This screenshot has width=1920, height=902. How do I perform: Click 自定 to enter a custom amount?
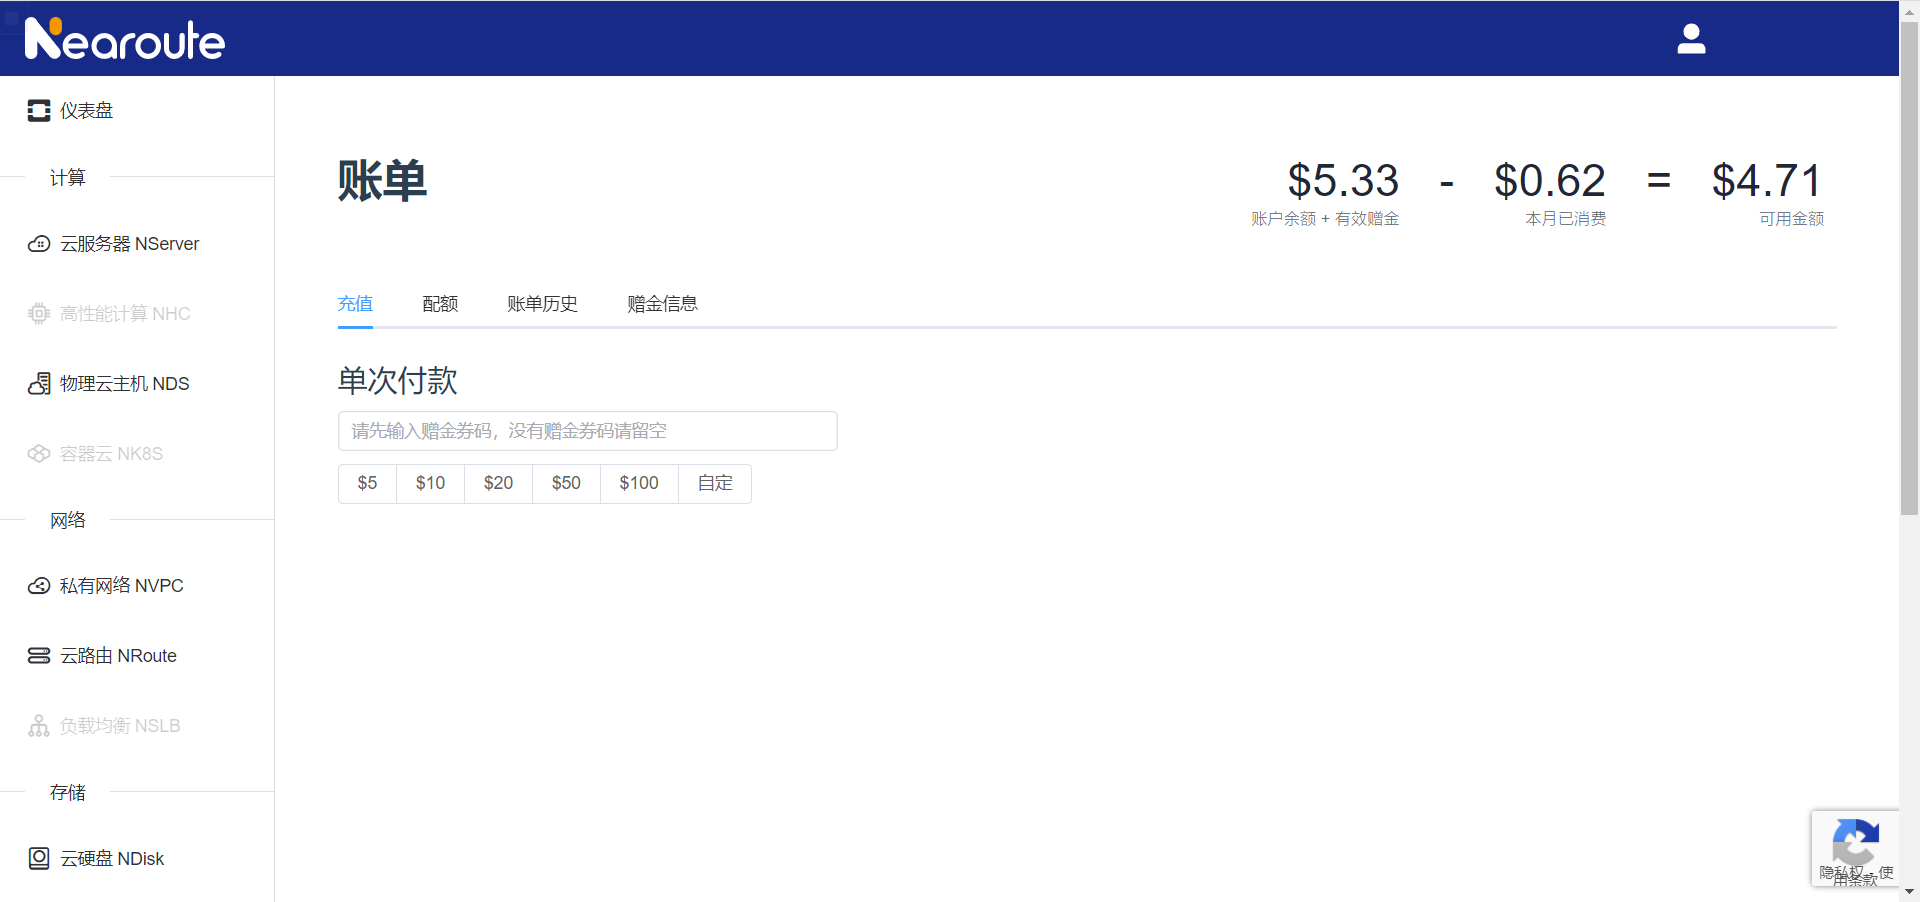click(x=714, y=483)
